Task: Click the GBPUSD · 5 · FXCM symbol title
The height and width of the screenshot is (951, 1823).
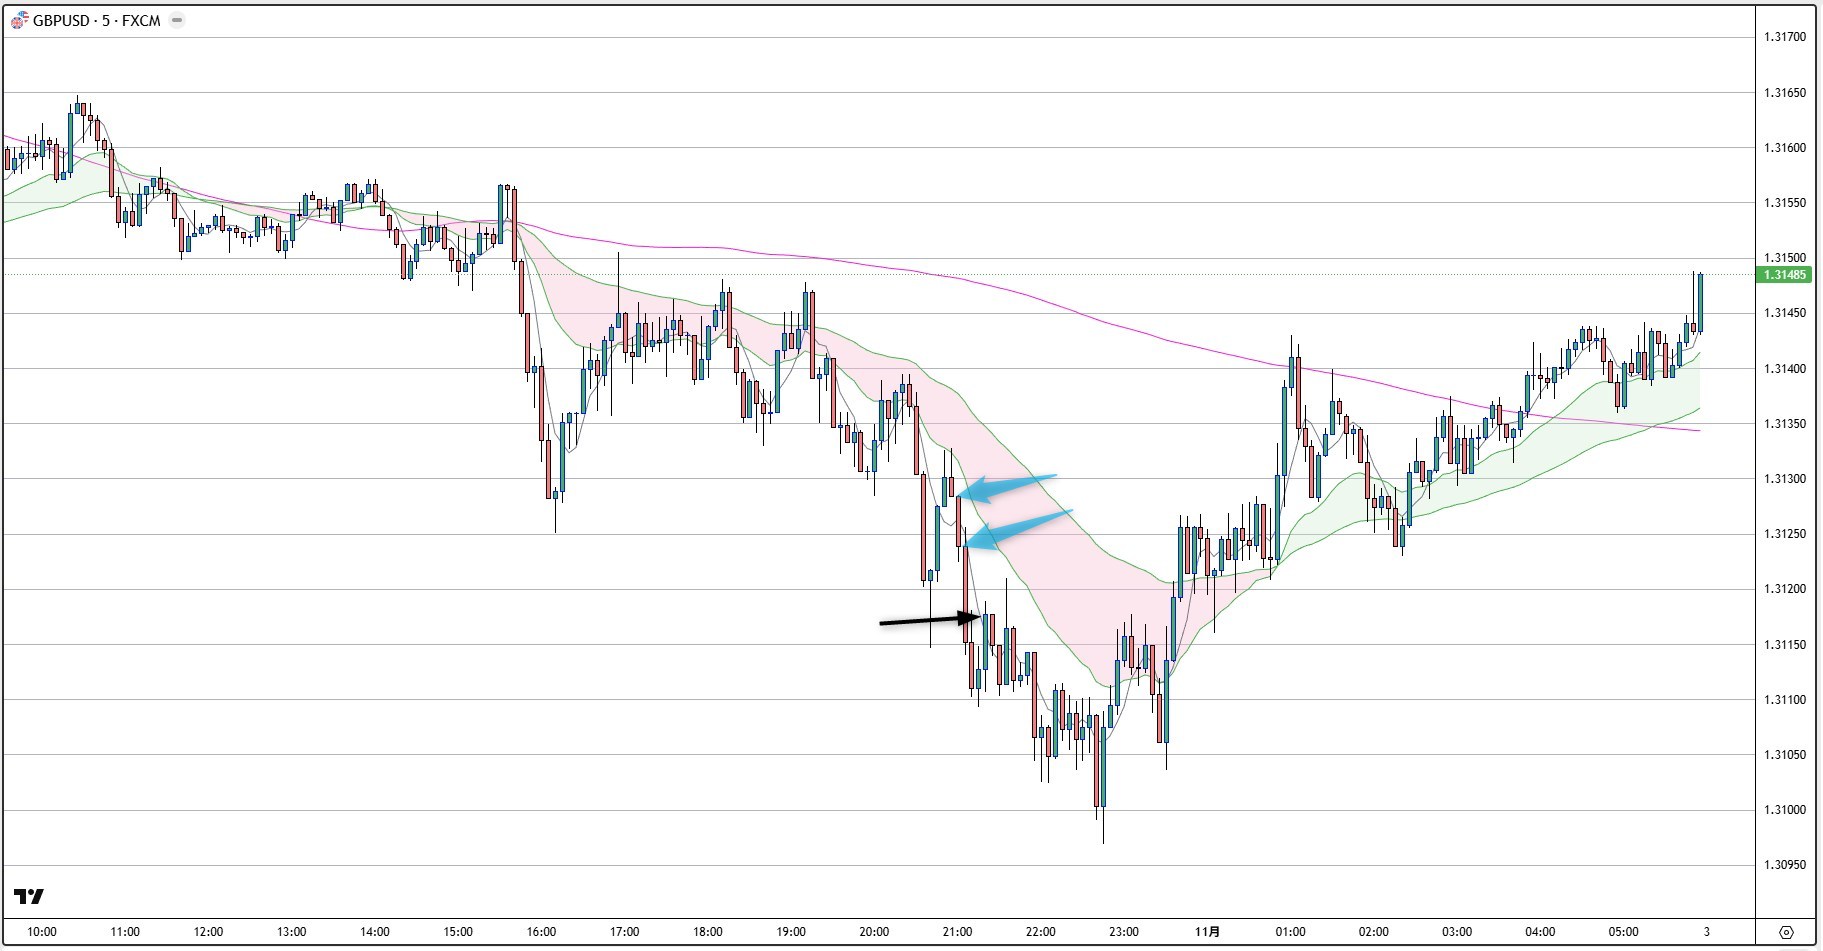Action: (x=96, y=21)
